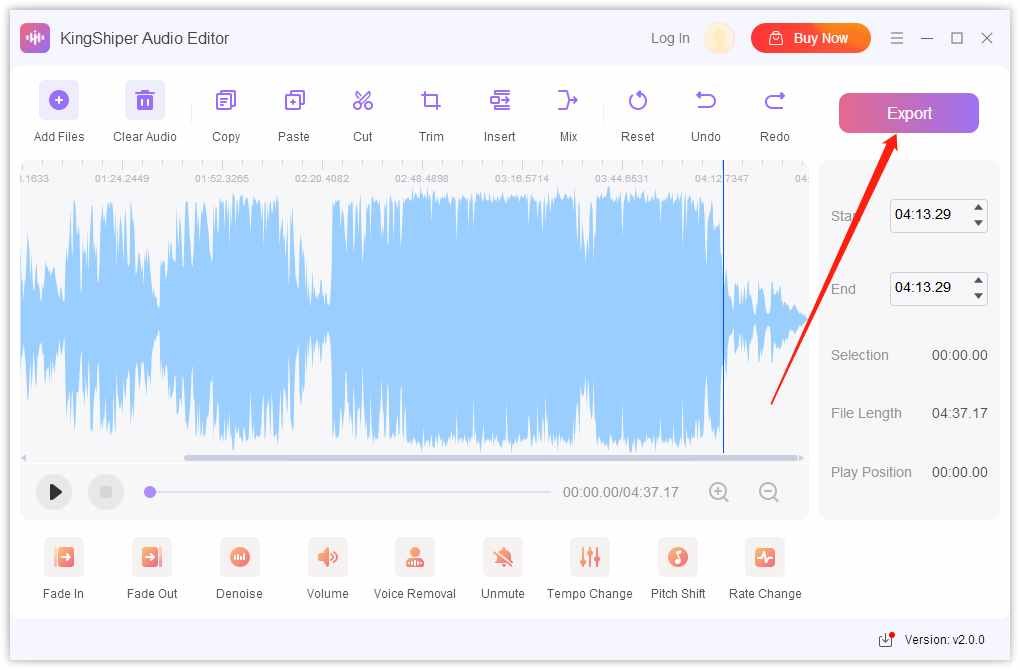Click the user avatar icon
Screen dimensions: 1020x670
719,38
